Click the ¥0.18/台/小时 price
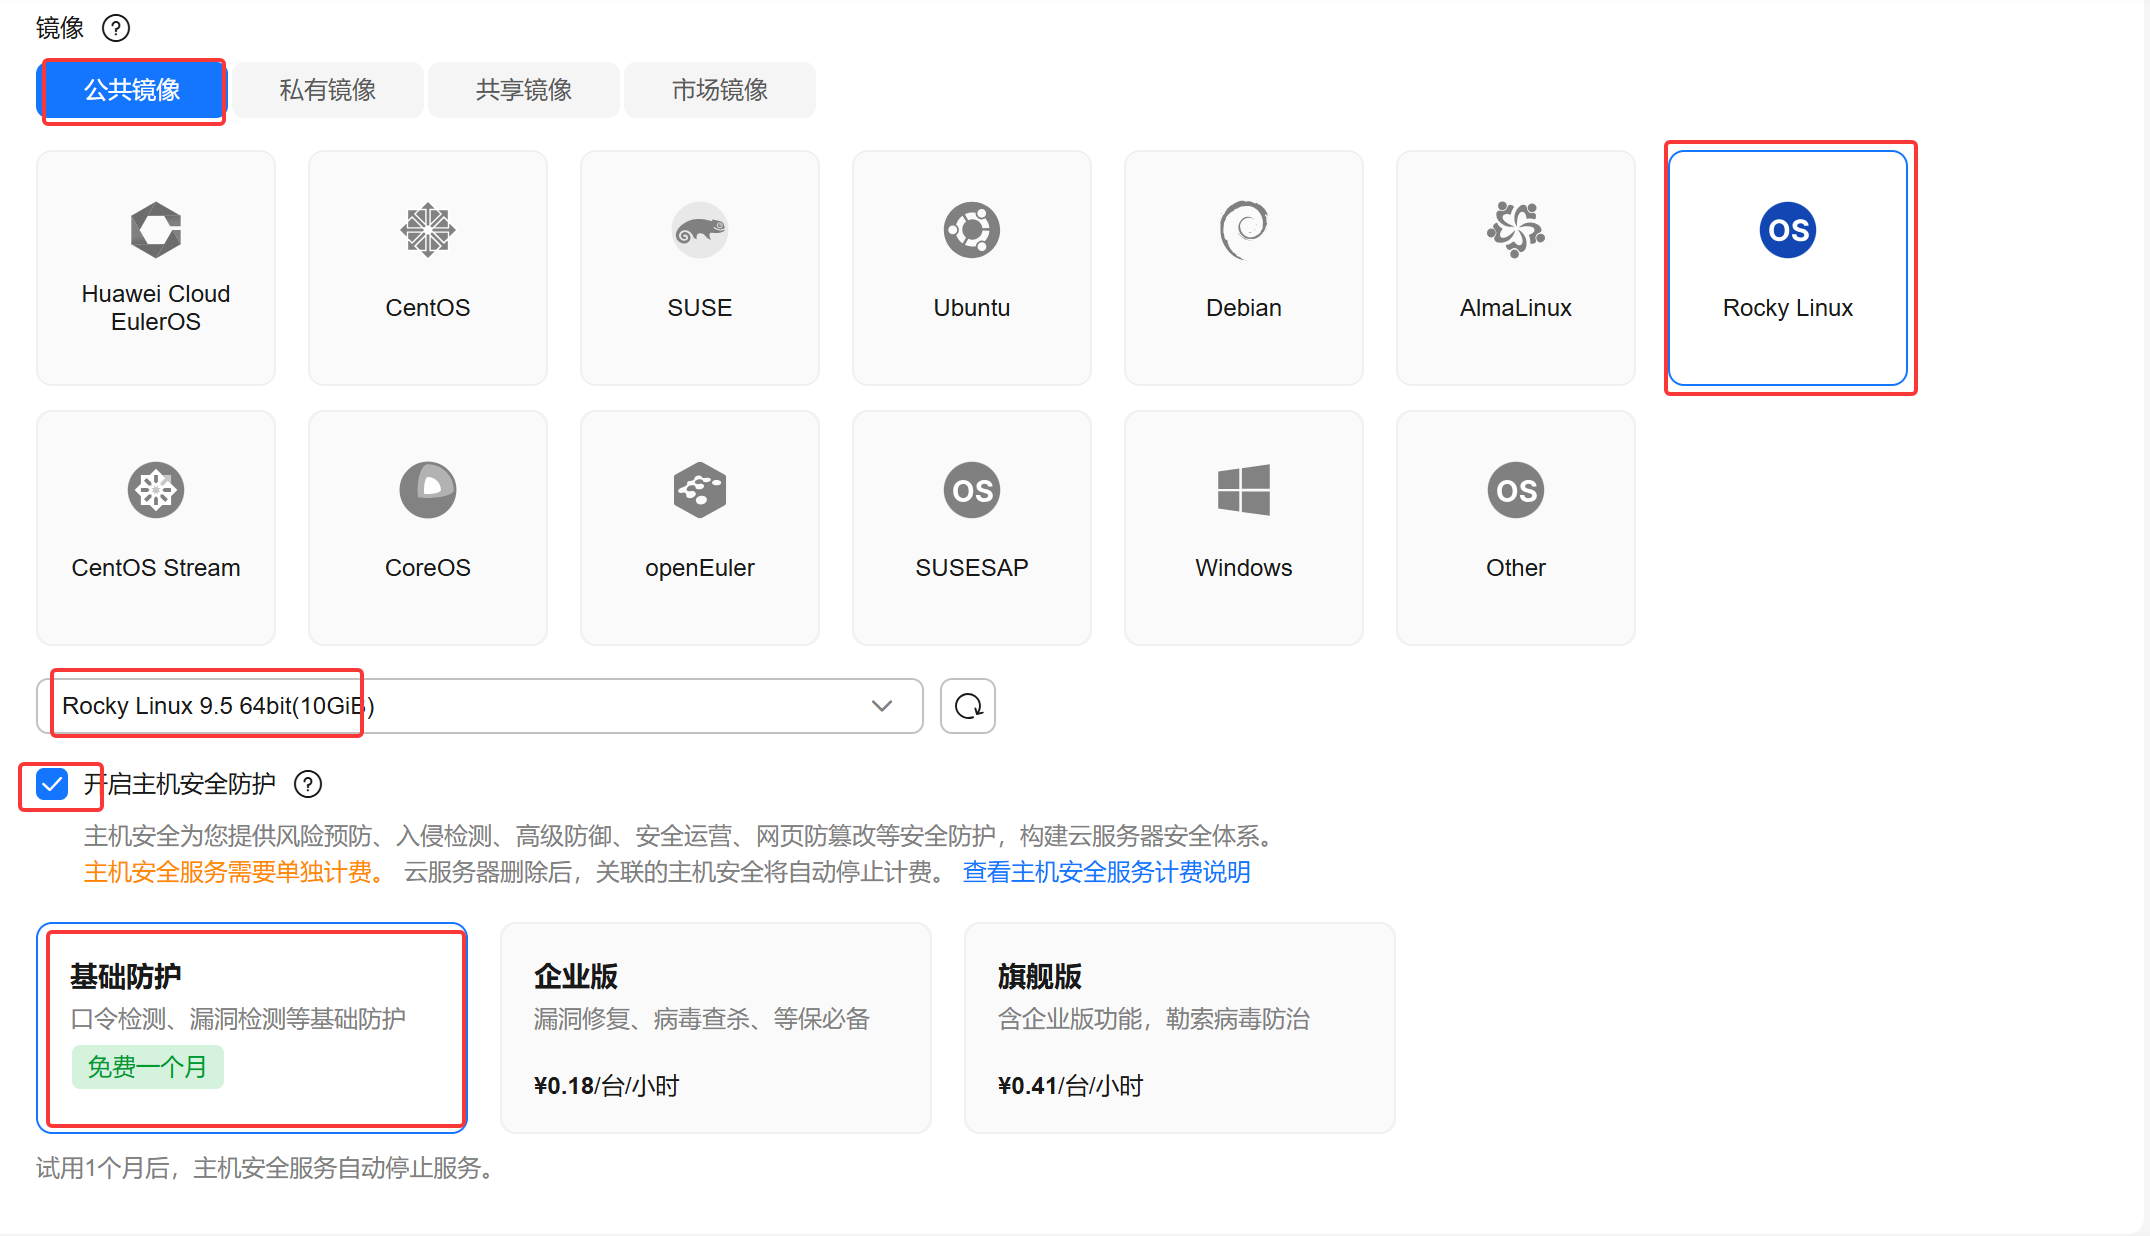Viewport: 2150px width, 1236px height. tap(607, 1086)
